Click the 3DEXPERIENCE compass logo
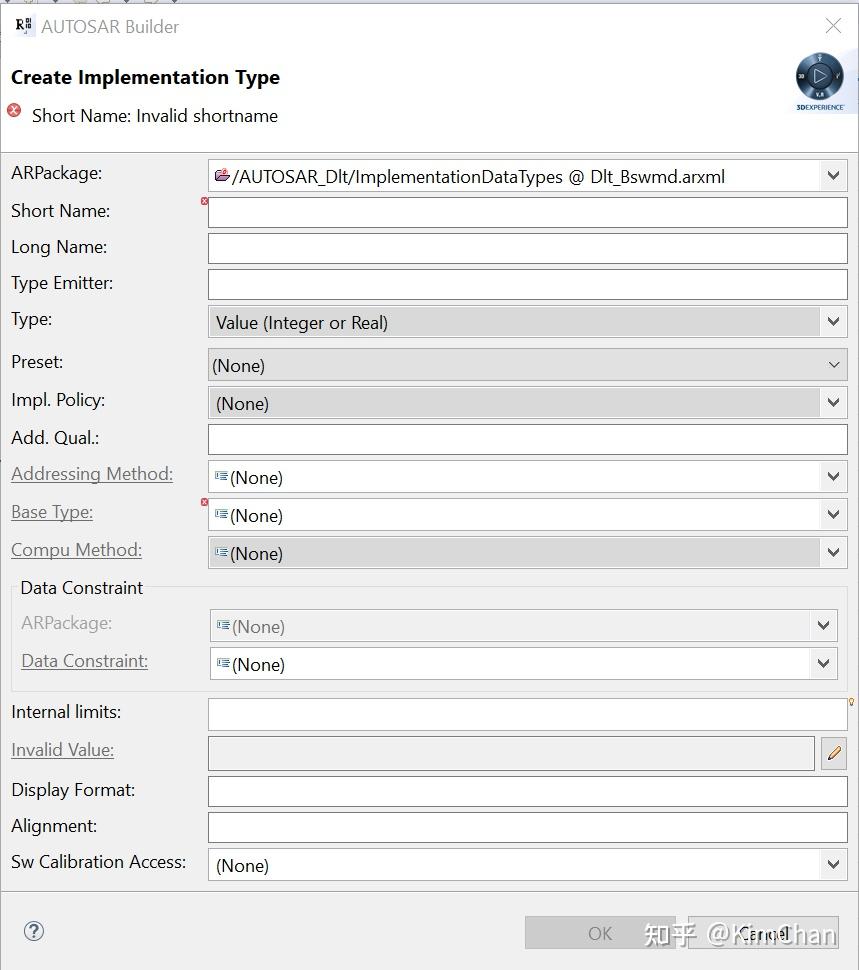The image size is (859, 970). (820, 79)
